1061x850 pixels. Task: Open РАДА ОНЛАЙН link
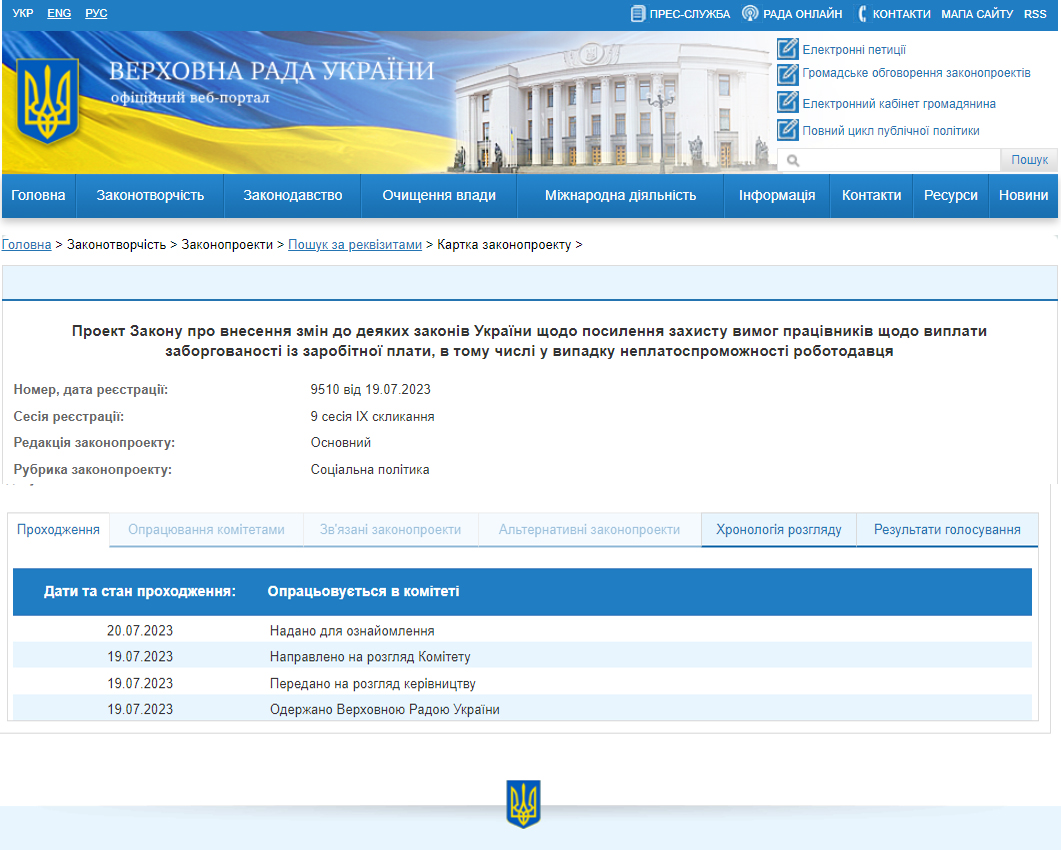[x=803, y=14]
